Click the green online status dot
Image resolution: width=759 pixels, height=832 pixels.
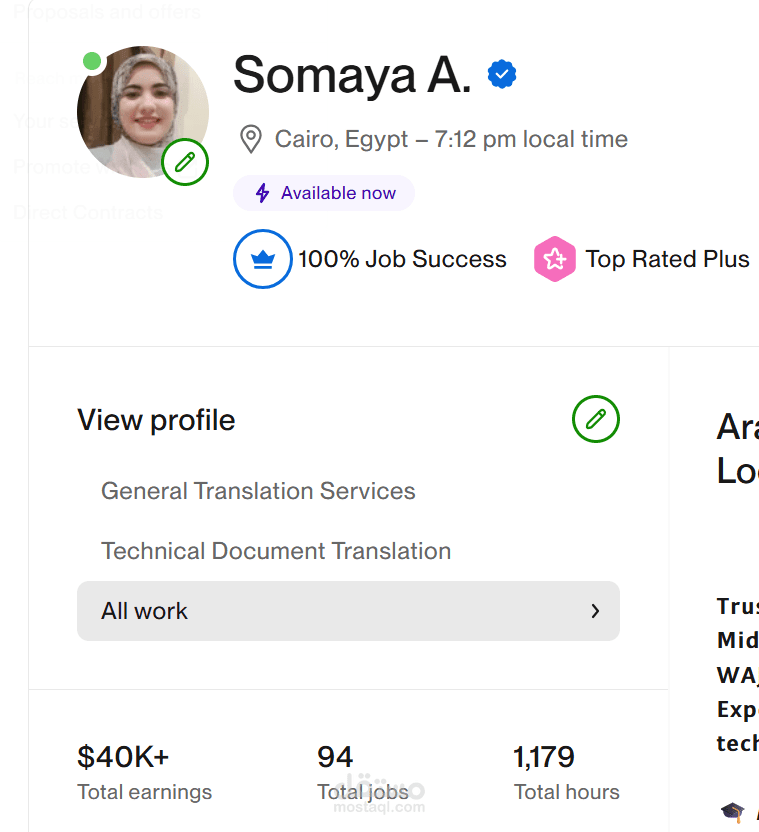[92, 61]
